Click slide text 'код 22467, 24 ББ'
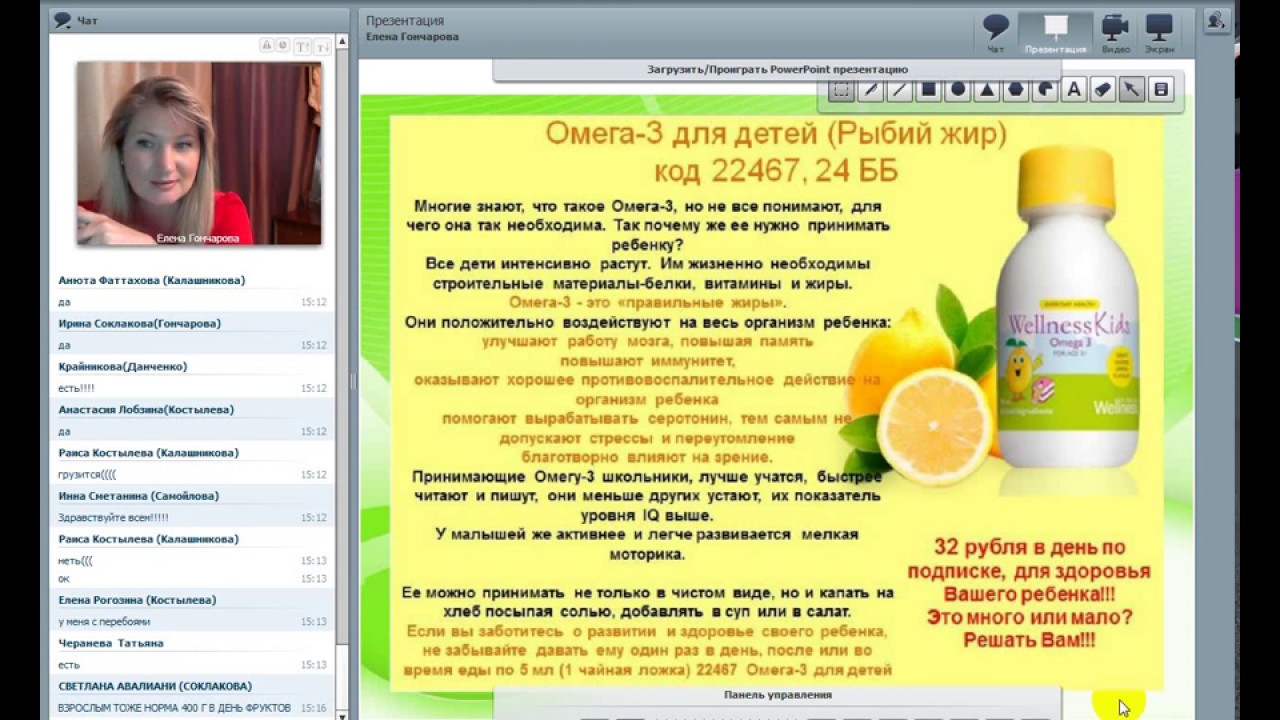 pos(776,172)
